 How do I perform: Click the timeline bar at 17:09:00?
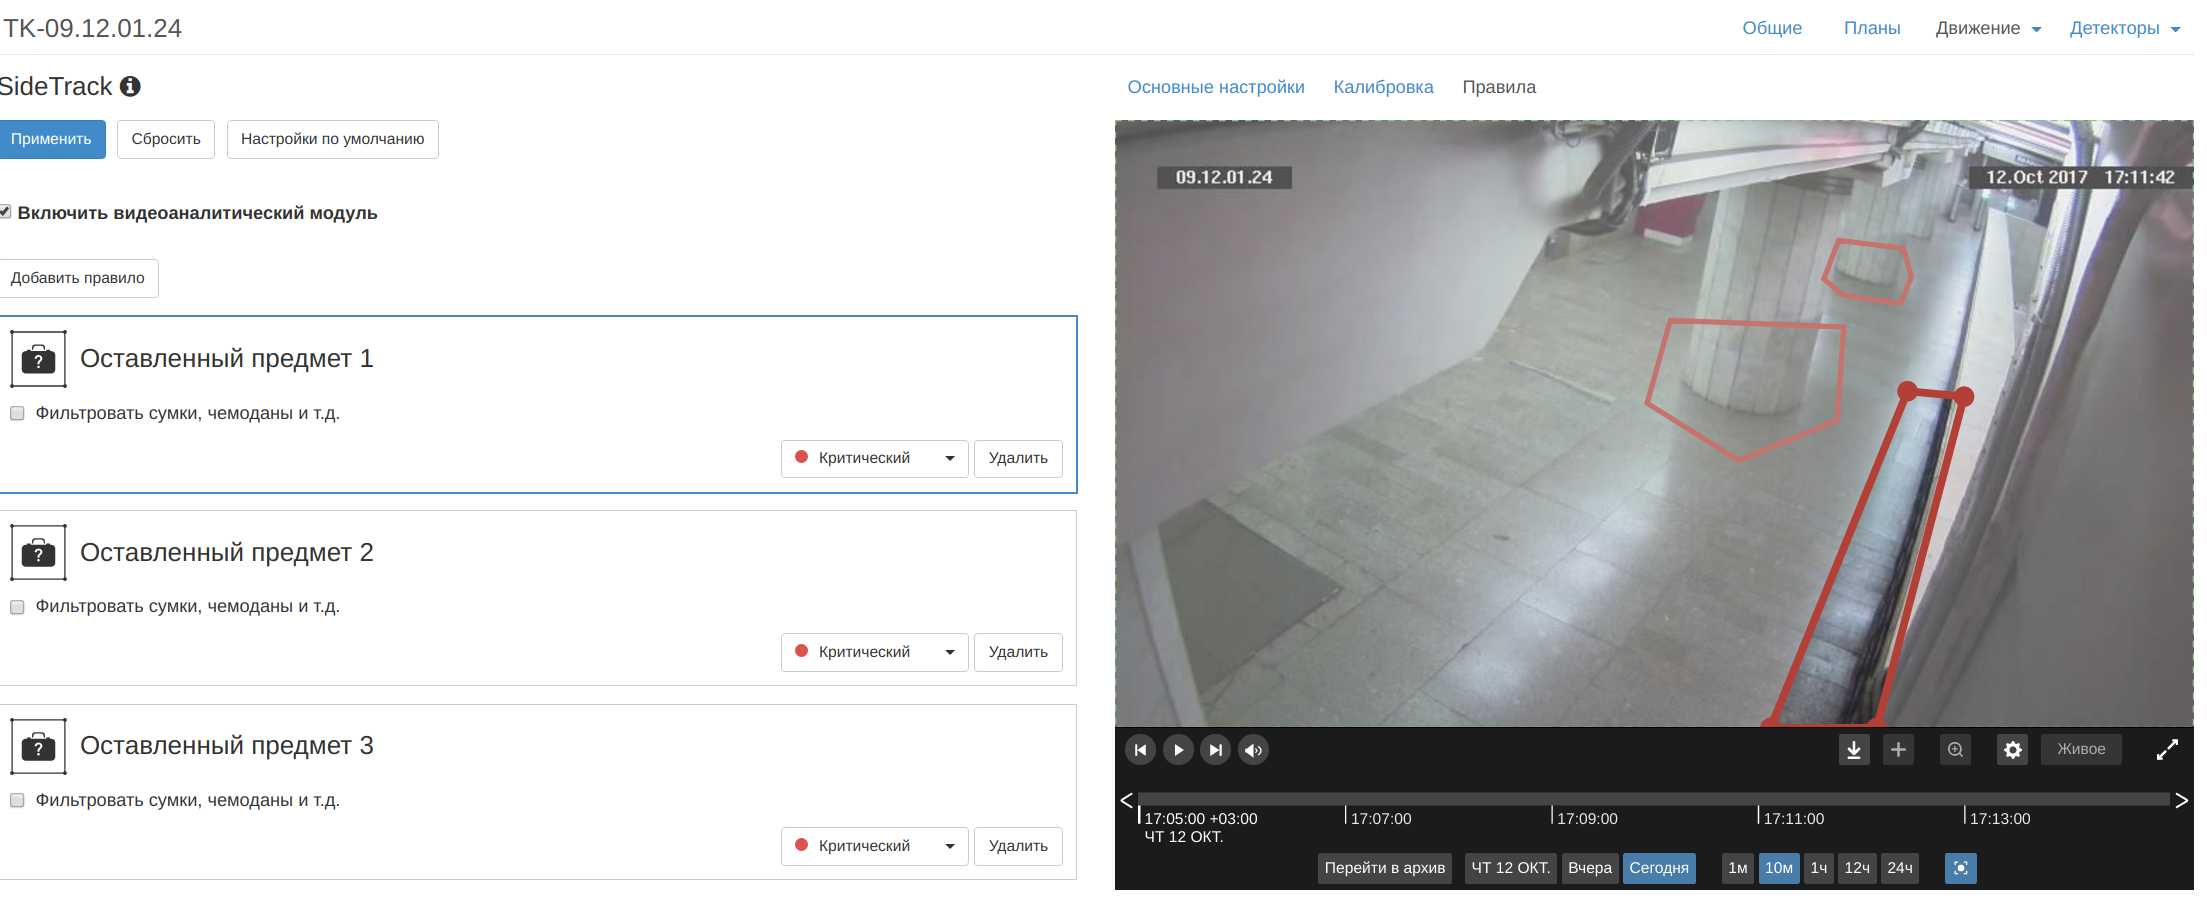click(1552, 800)
